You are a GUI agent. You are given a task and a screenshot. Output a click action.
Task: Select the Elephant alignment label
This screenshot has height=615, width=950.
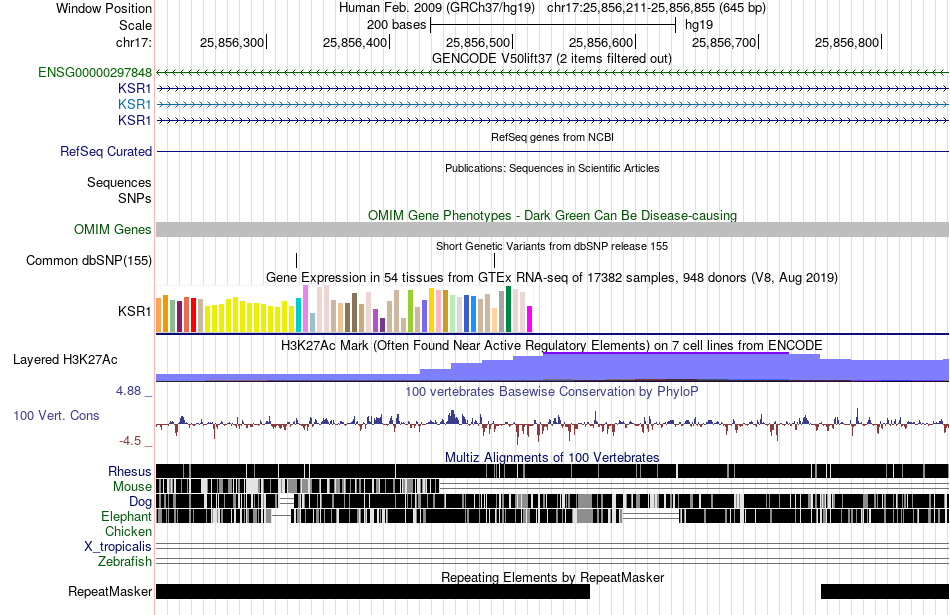[x=126, y=517]
